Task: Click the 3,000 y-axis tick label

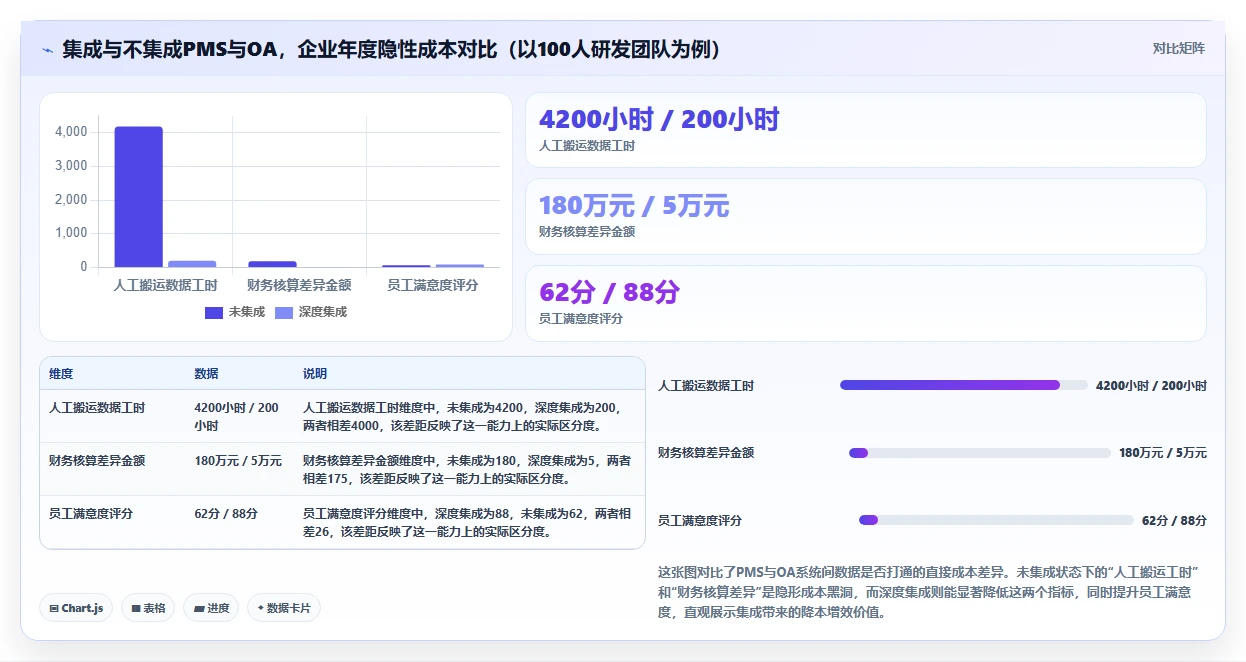Action: pyautogui.click(x=71, y=166)
